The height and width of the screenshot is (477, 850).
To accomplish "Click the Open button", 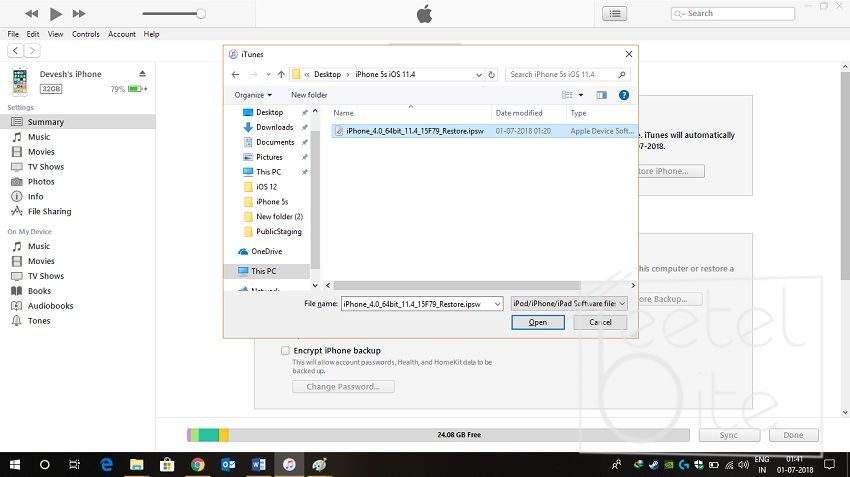I will pos(538,322).
